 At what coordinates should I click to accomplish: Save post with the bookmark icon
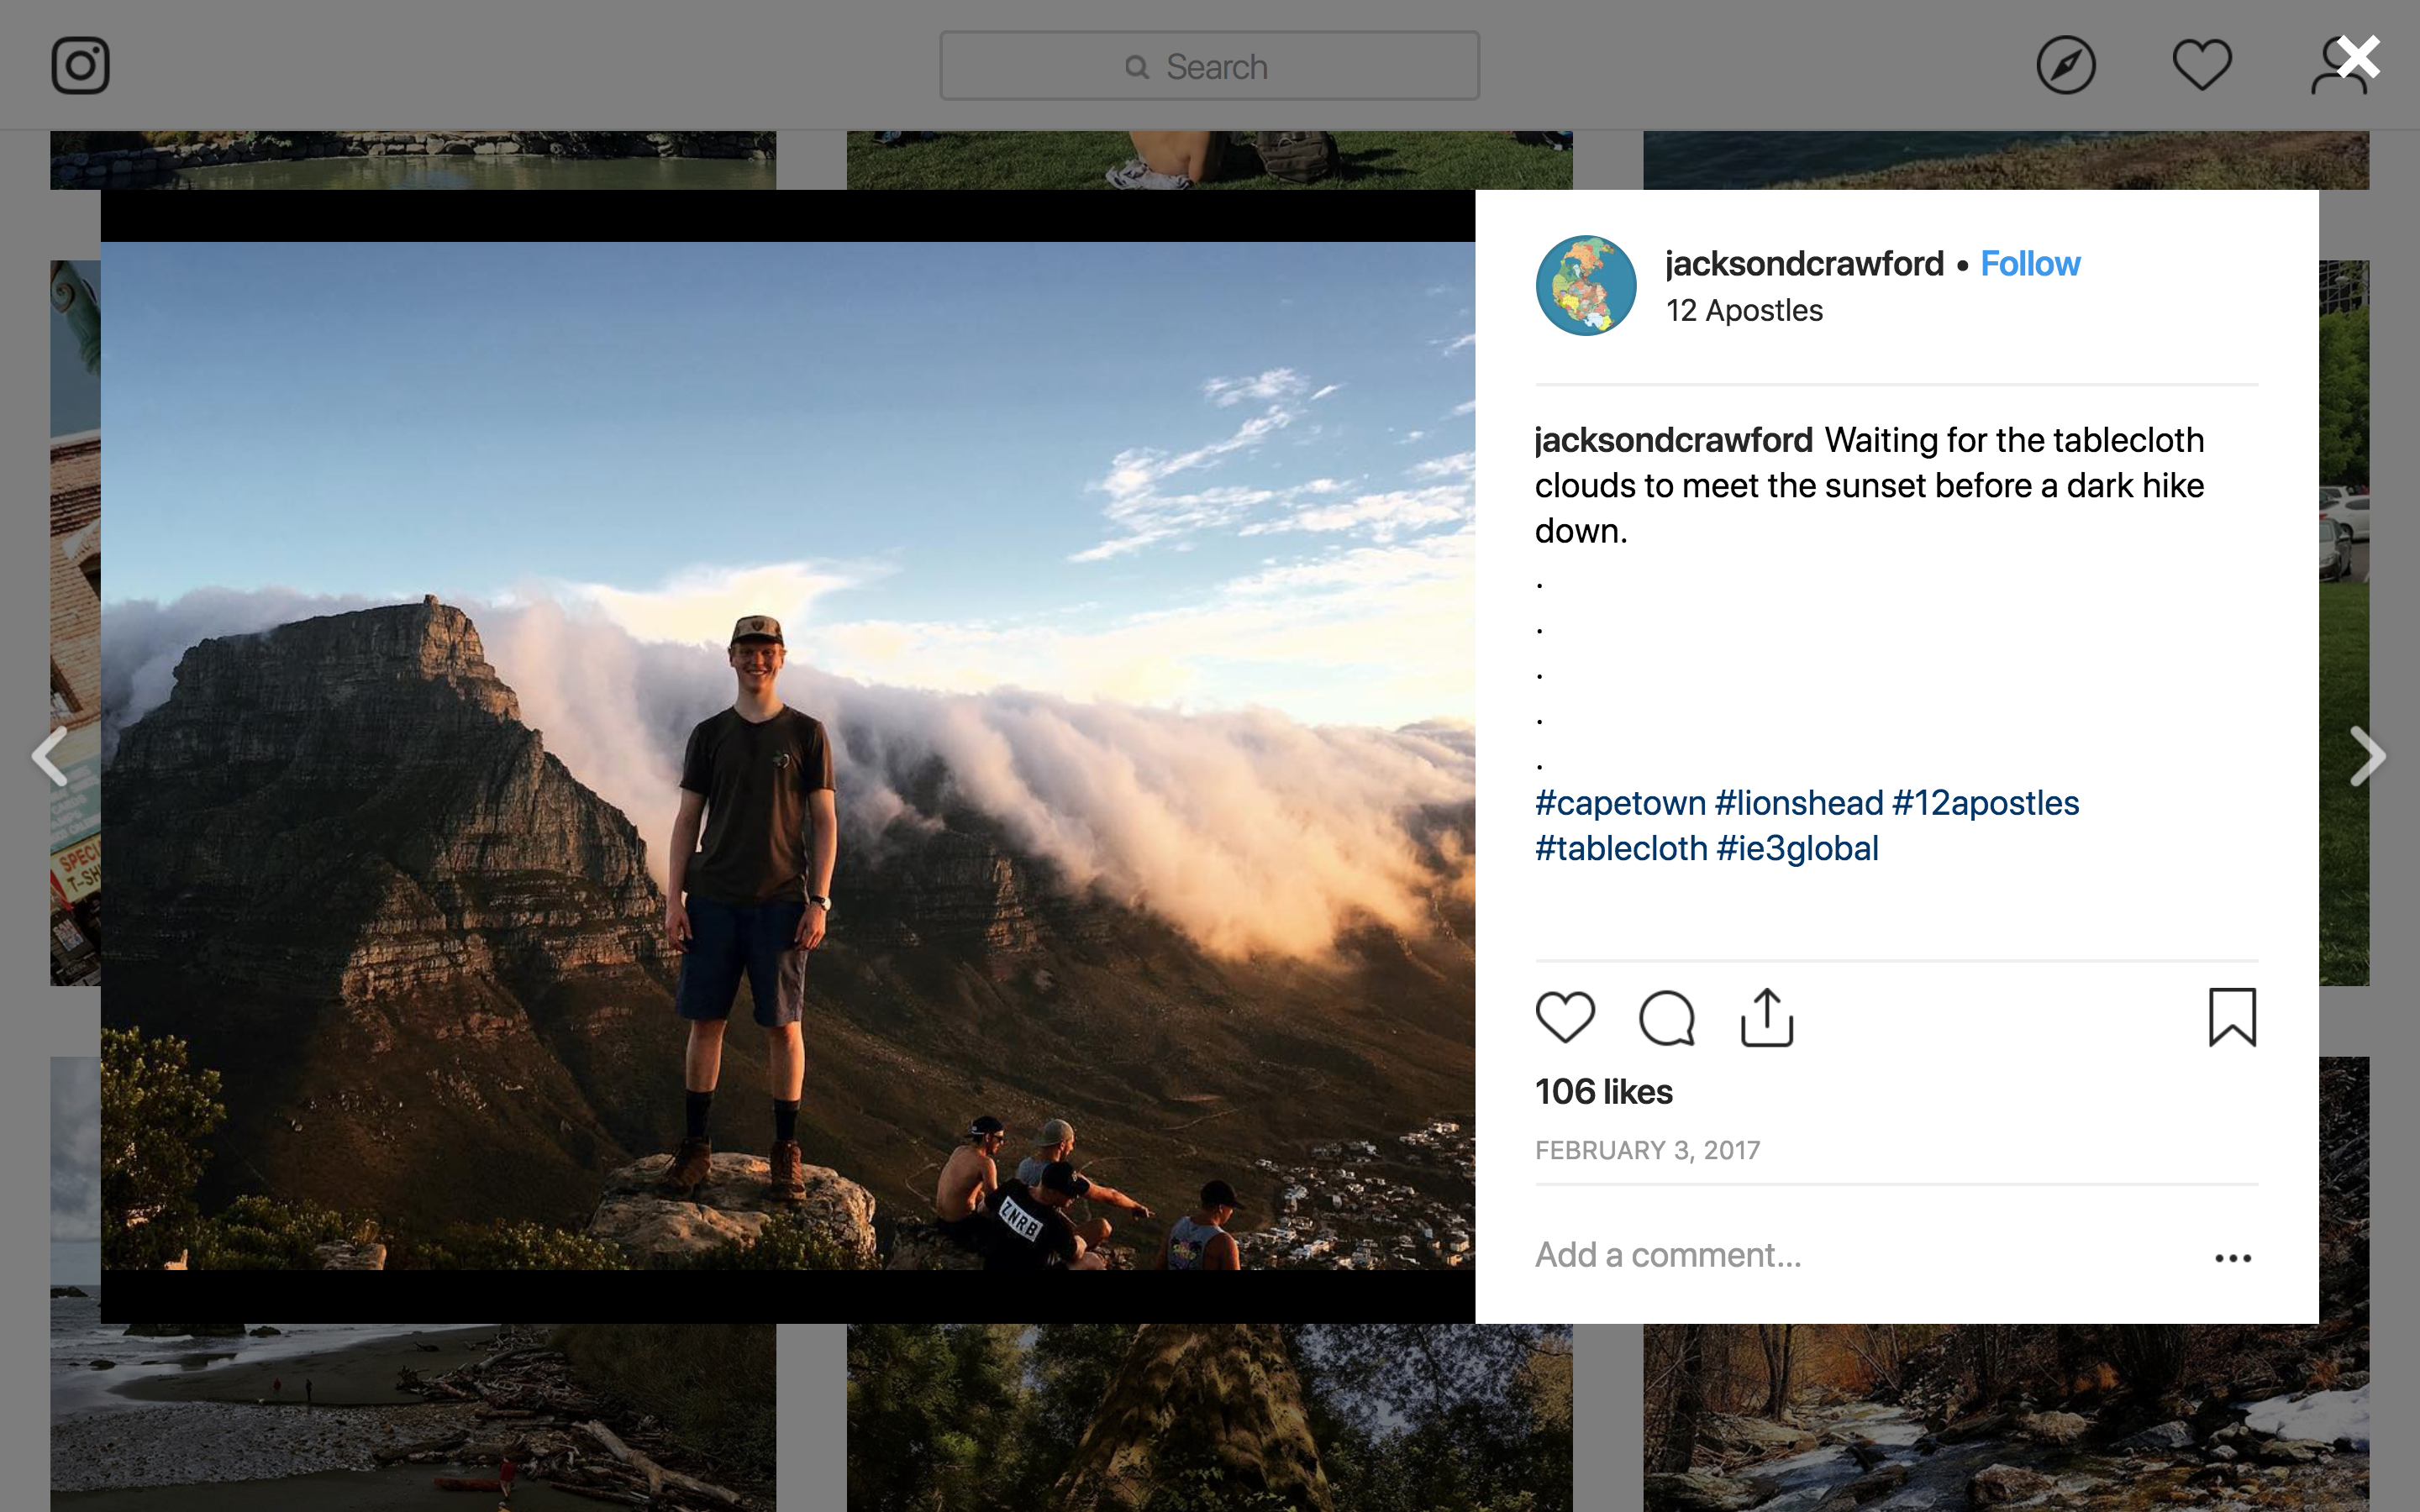[2232, 1018]
